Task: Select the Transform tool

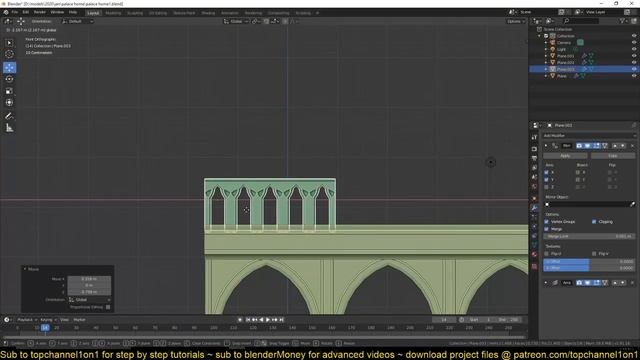Action: click(x=9, y=102)
